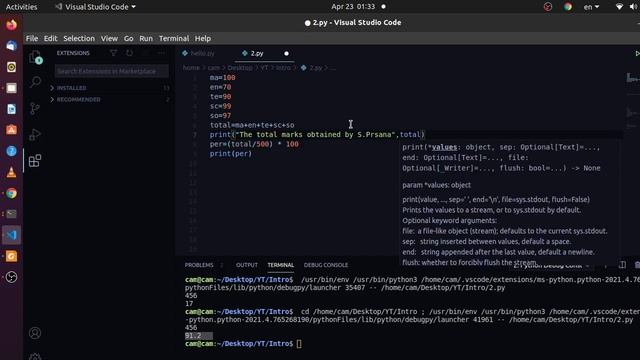This screenshot has height=360, width=640.
Task: Click '2.py' in the breadcrumb path
Action: coord(316,68)
